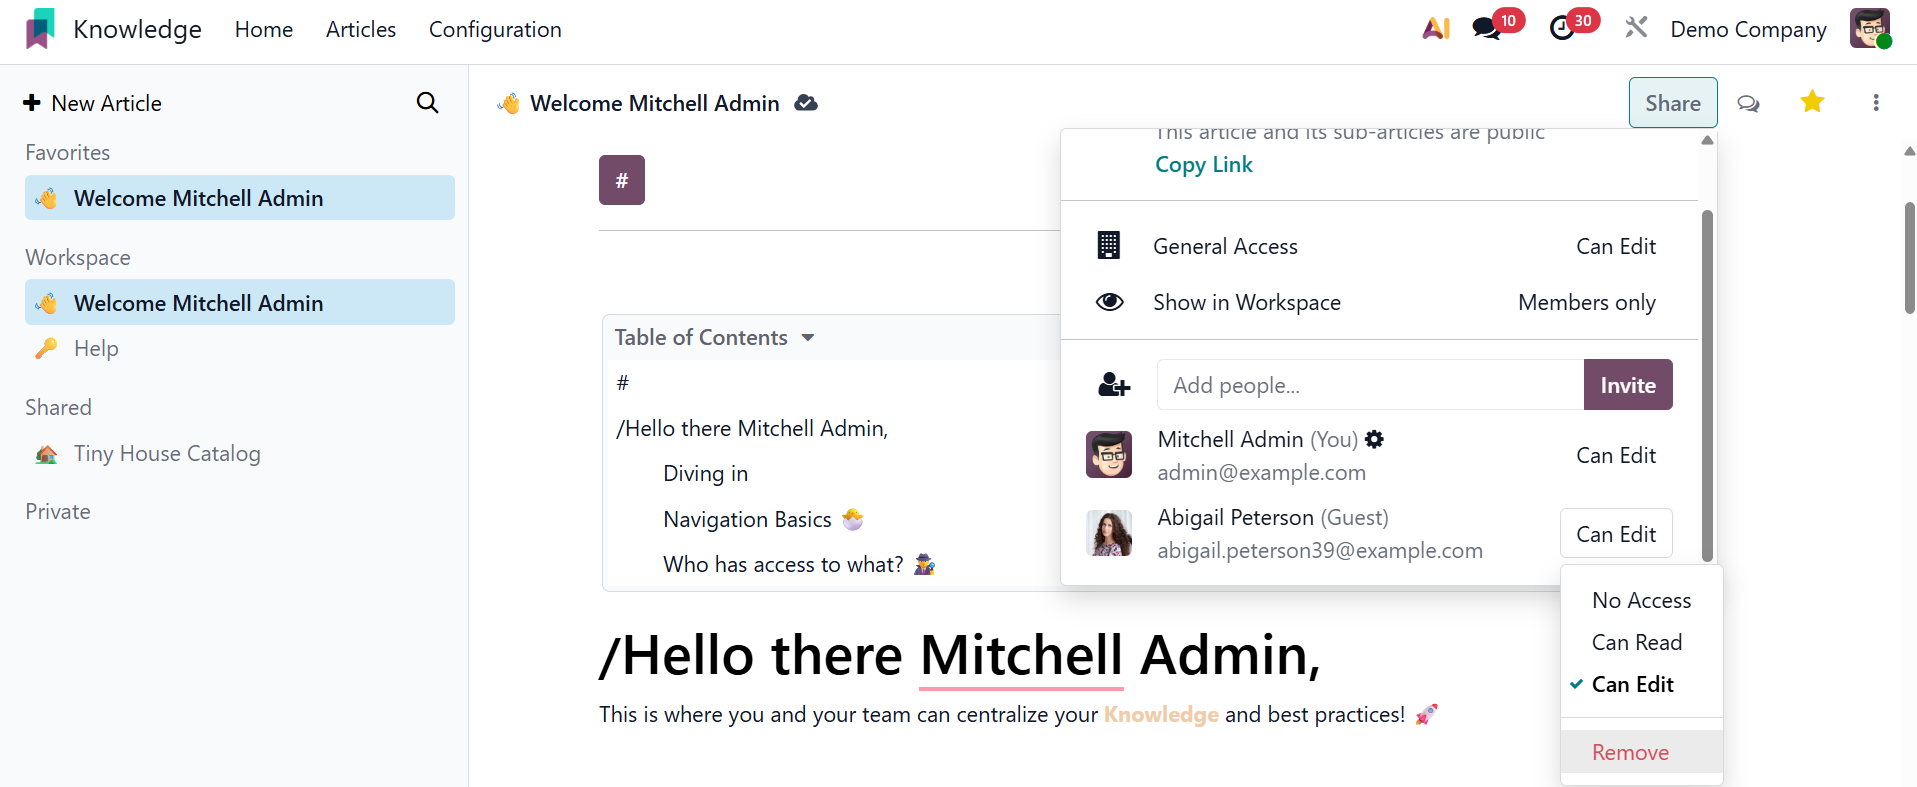Open Abigail Peterson's Can Edit dropdown

[1615, 534]
